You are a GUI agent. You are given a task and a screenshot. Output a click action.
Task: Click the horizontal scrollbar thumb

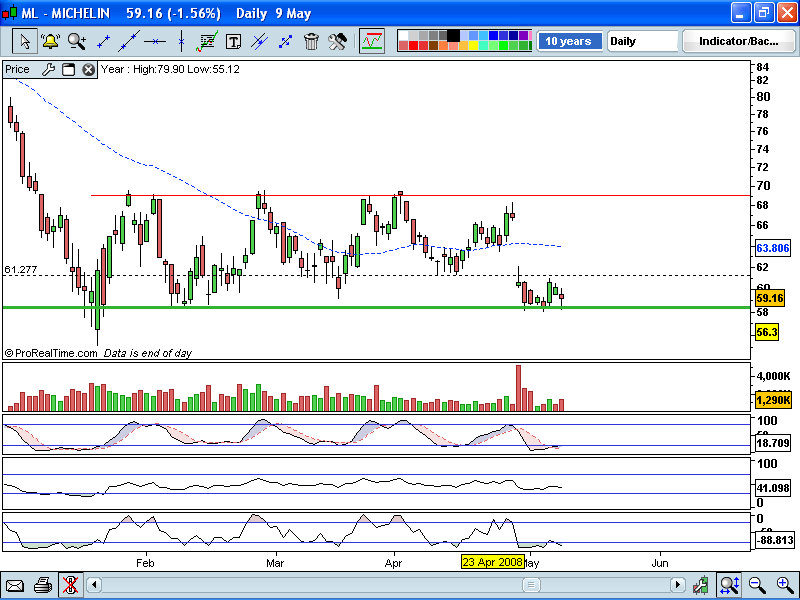coord(531,585)
